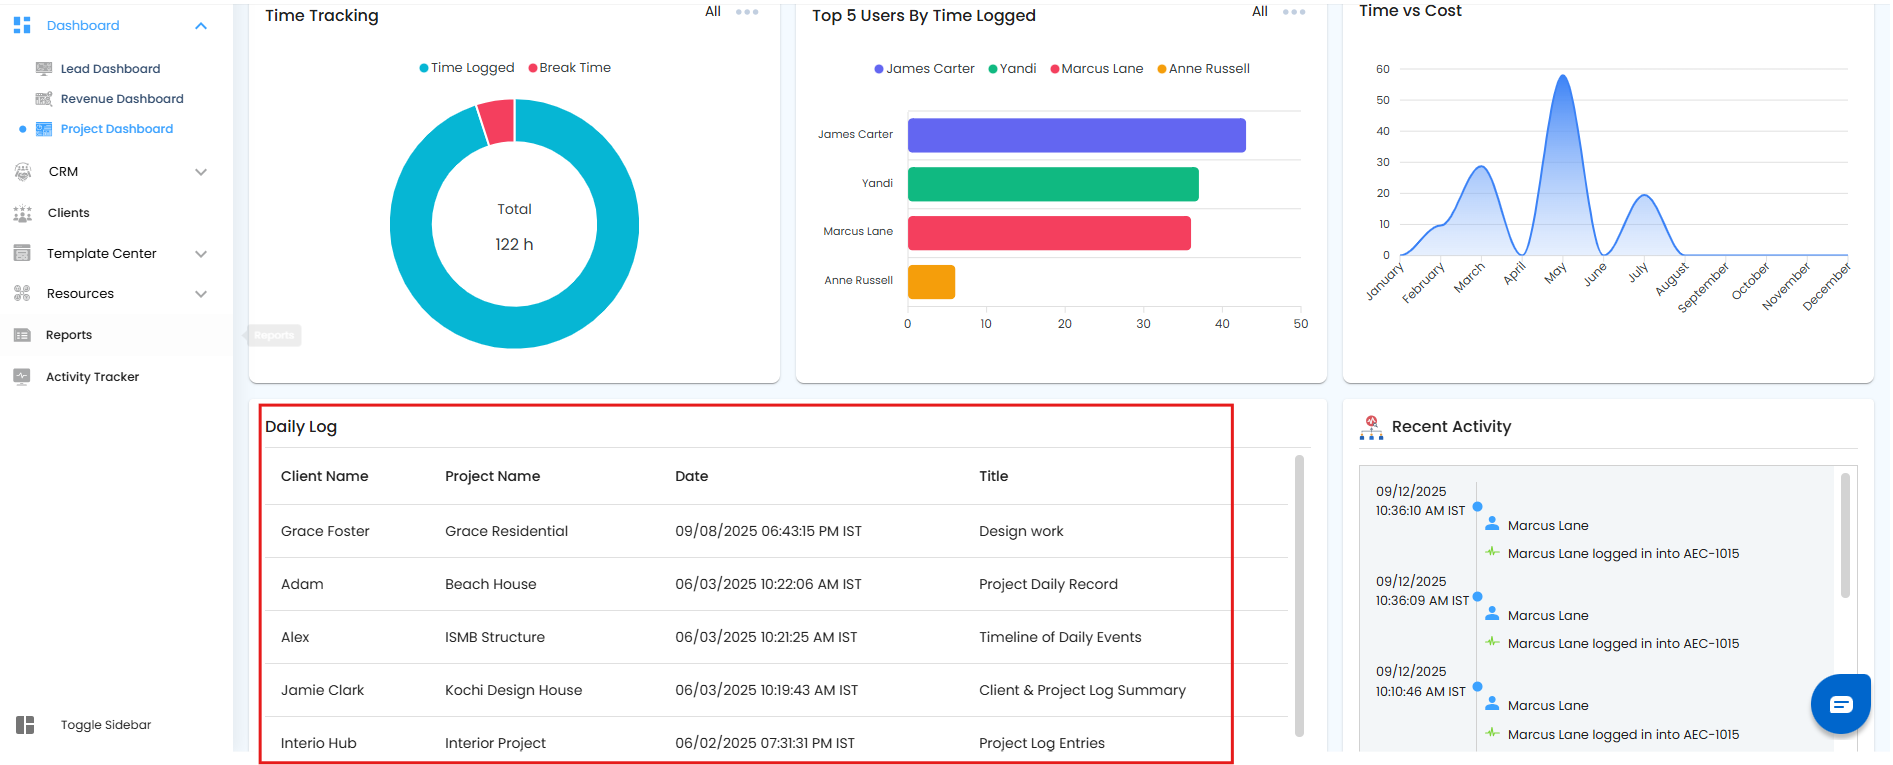Click the Recent Activity hierarchy icon

pos(1372,427)
